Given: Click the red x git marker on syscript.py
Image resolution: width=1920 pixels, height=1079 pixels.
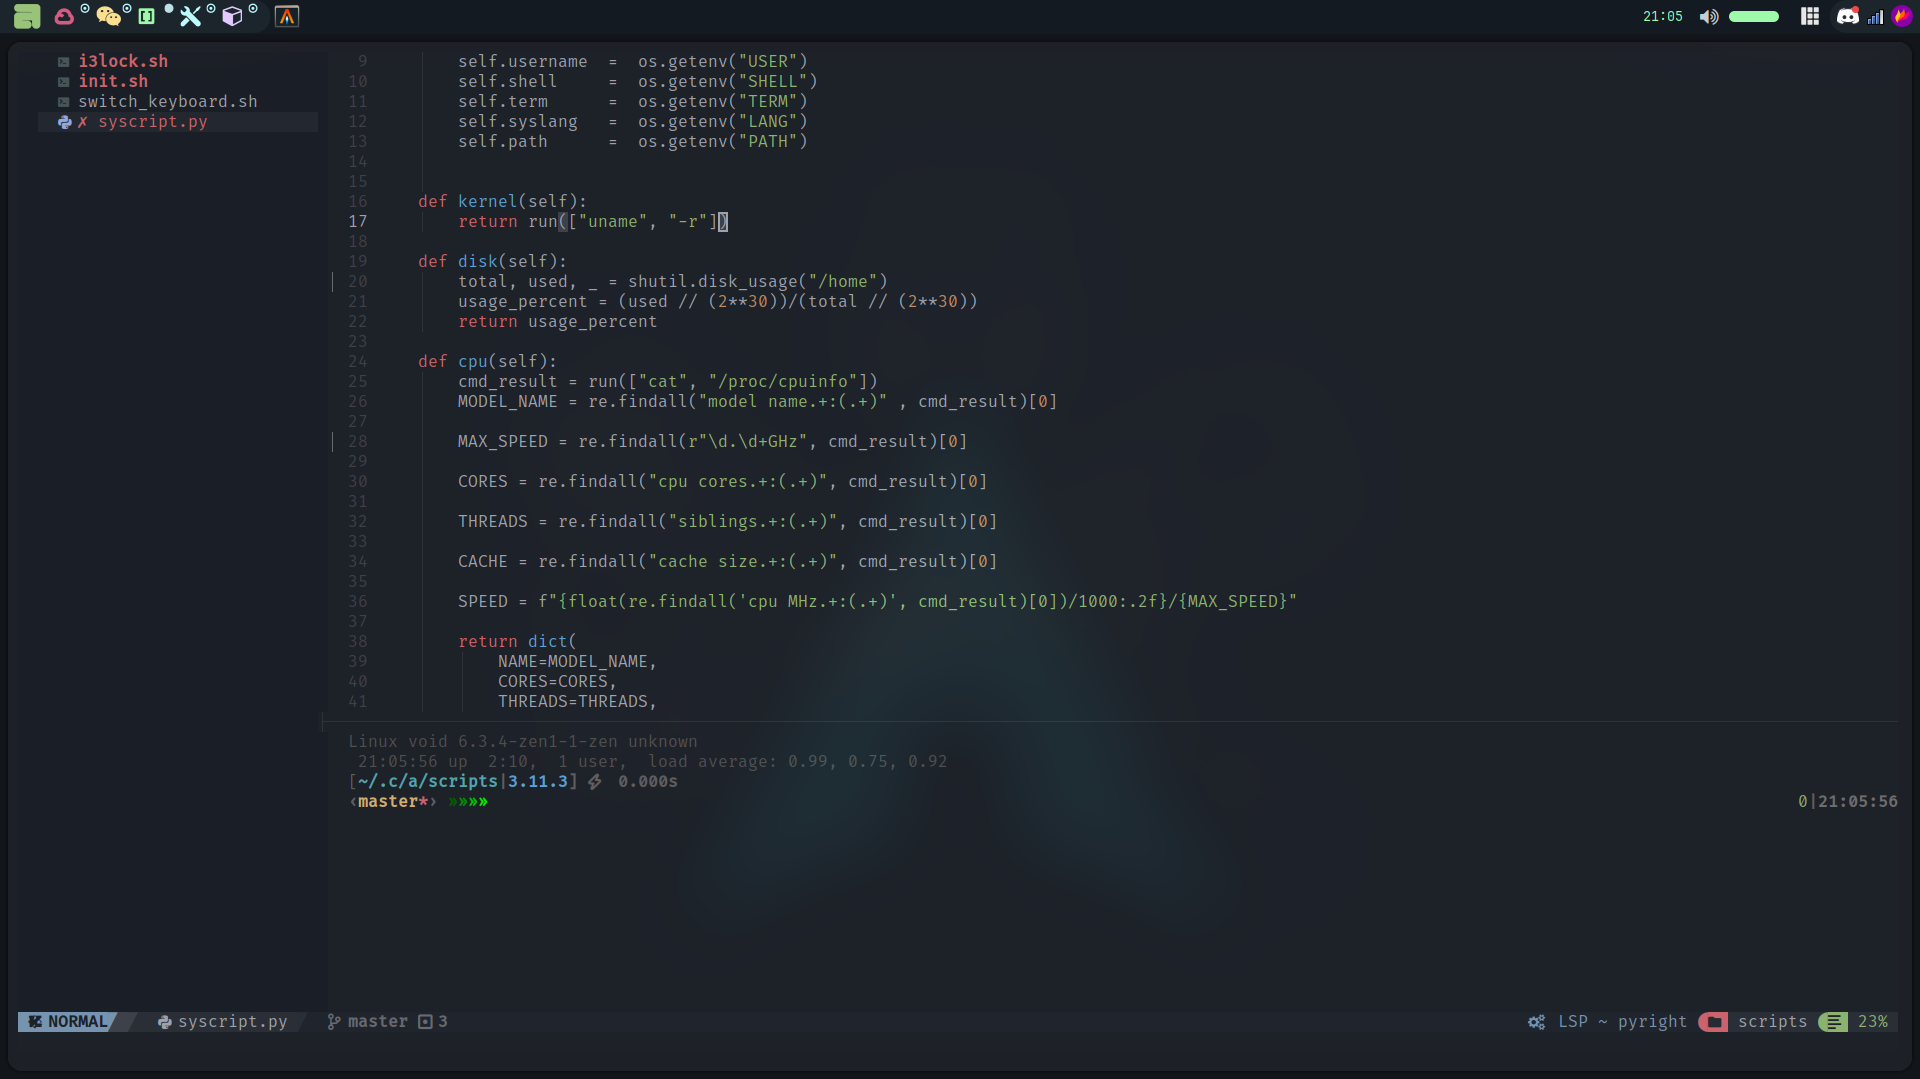Looking at the screenshot, I should pos(83,122).
